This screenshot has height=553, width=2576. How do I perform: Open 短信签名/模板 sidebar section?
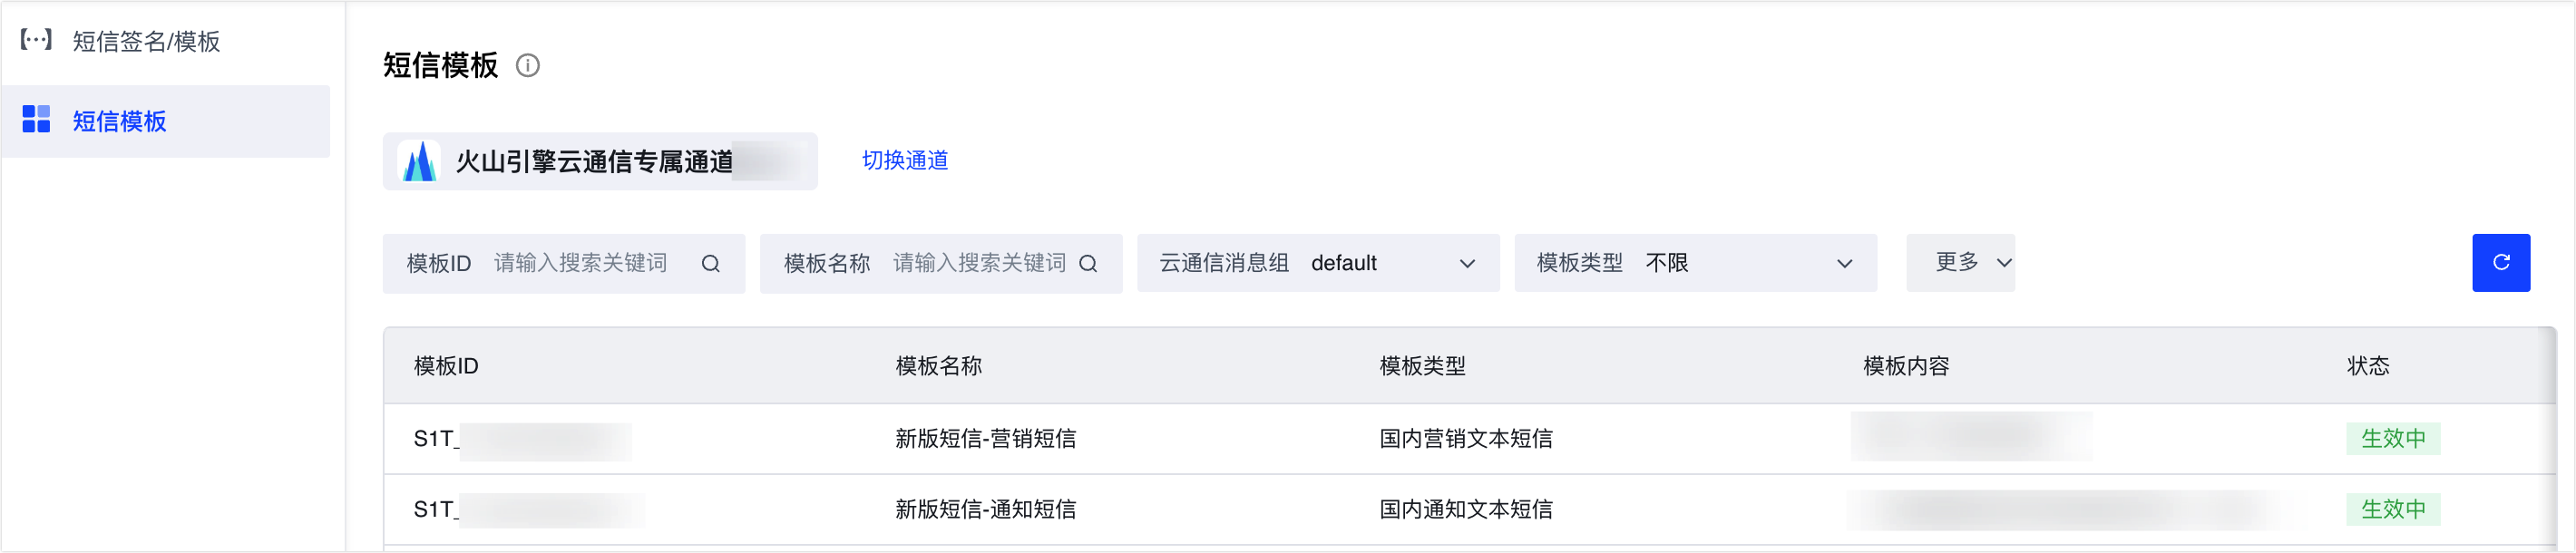click(146, 41)
